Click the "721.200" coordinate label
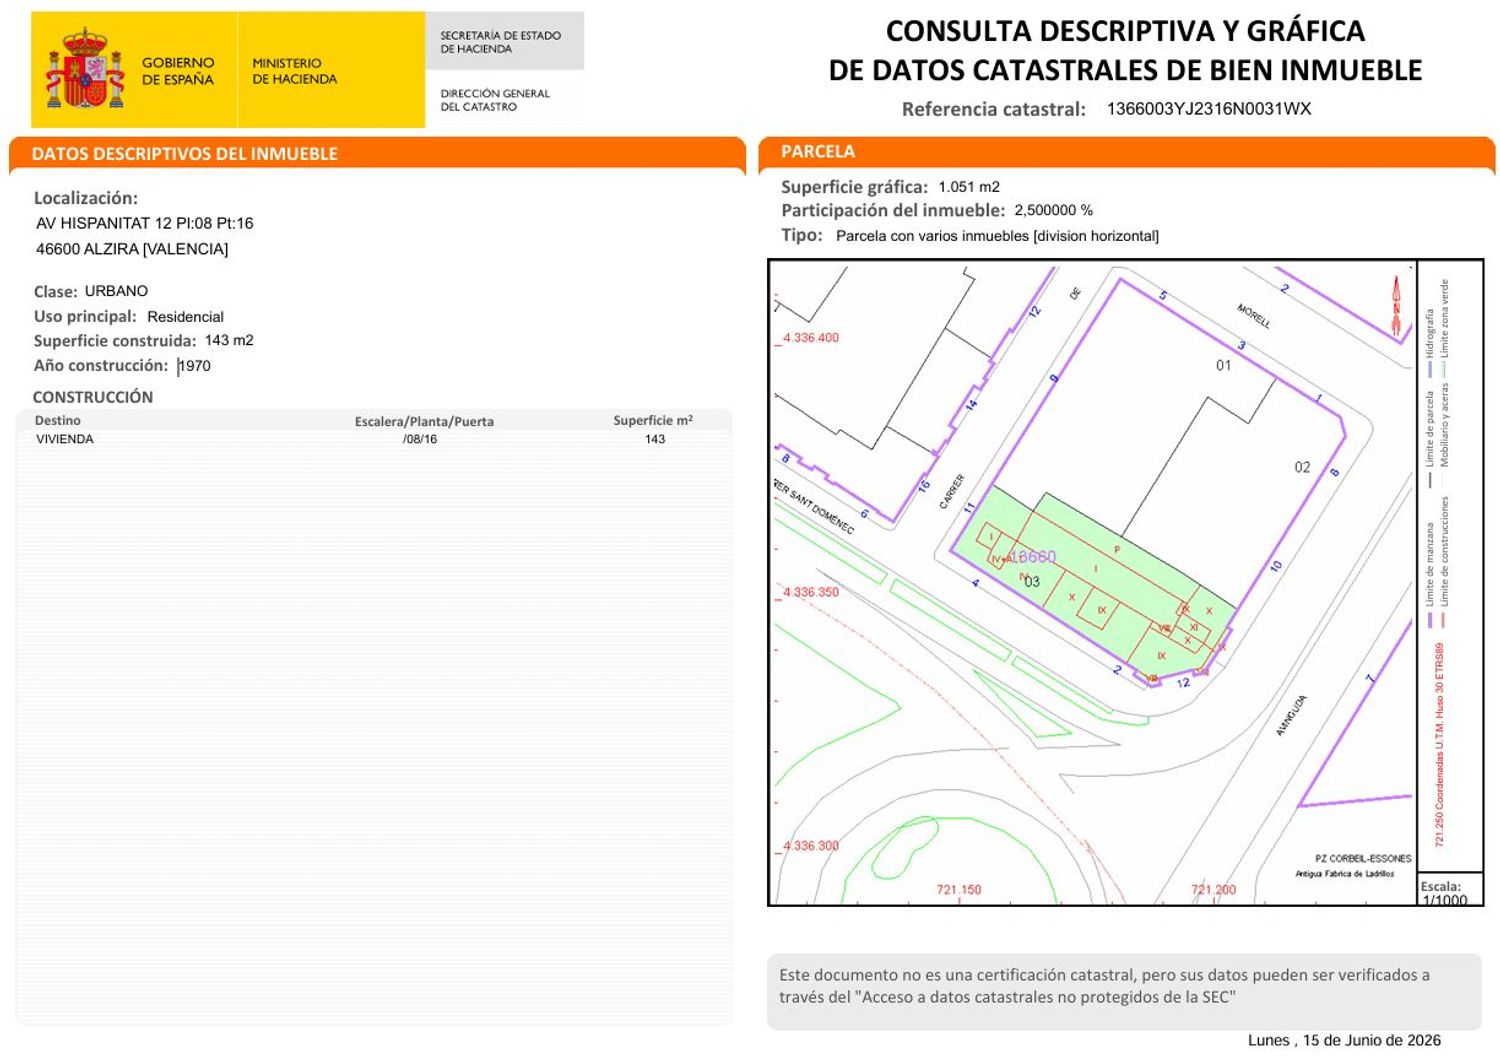This screenshot has width=1500, height=1062. 1214,889
